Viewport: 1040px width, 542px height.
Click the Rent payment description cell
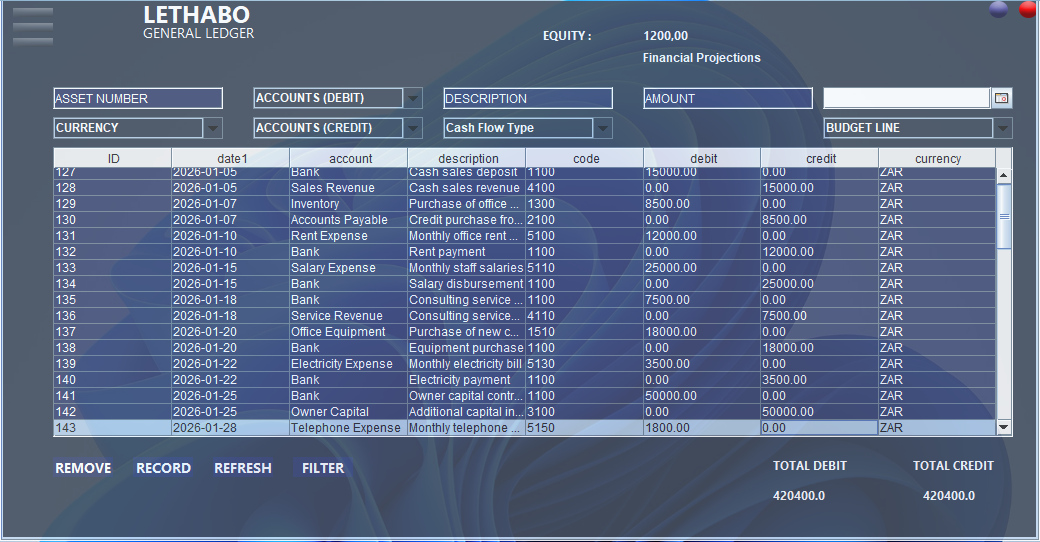point(467,251)
